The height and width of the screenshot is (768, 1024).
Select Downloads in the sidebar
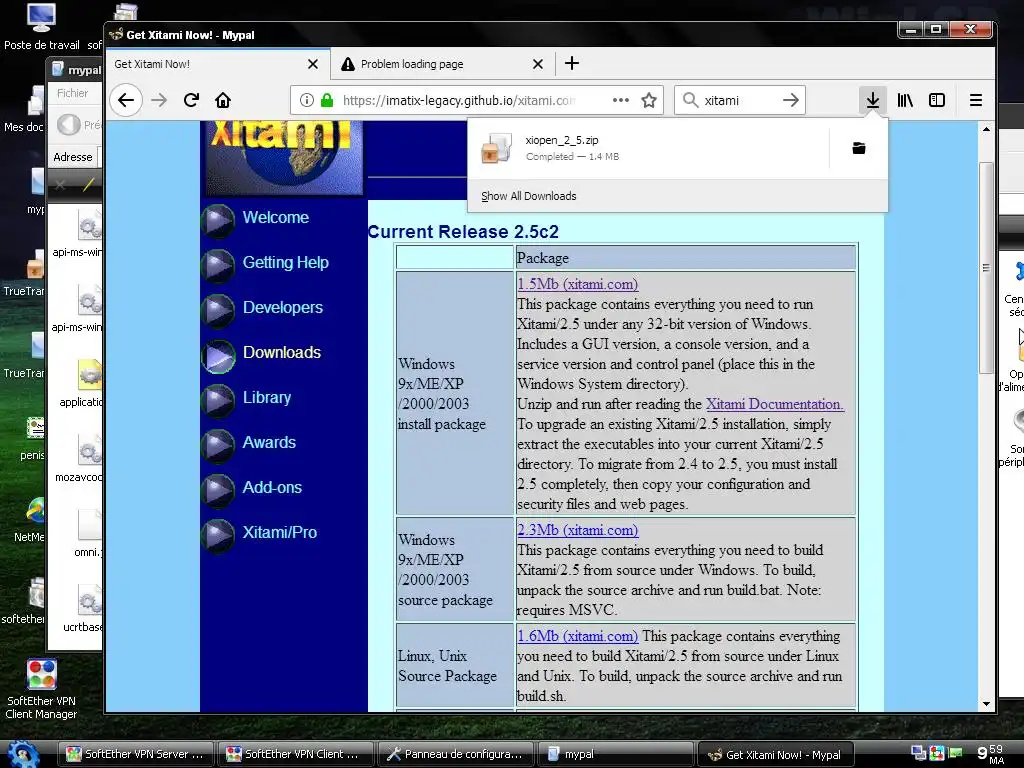pos(281,353)
